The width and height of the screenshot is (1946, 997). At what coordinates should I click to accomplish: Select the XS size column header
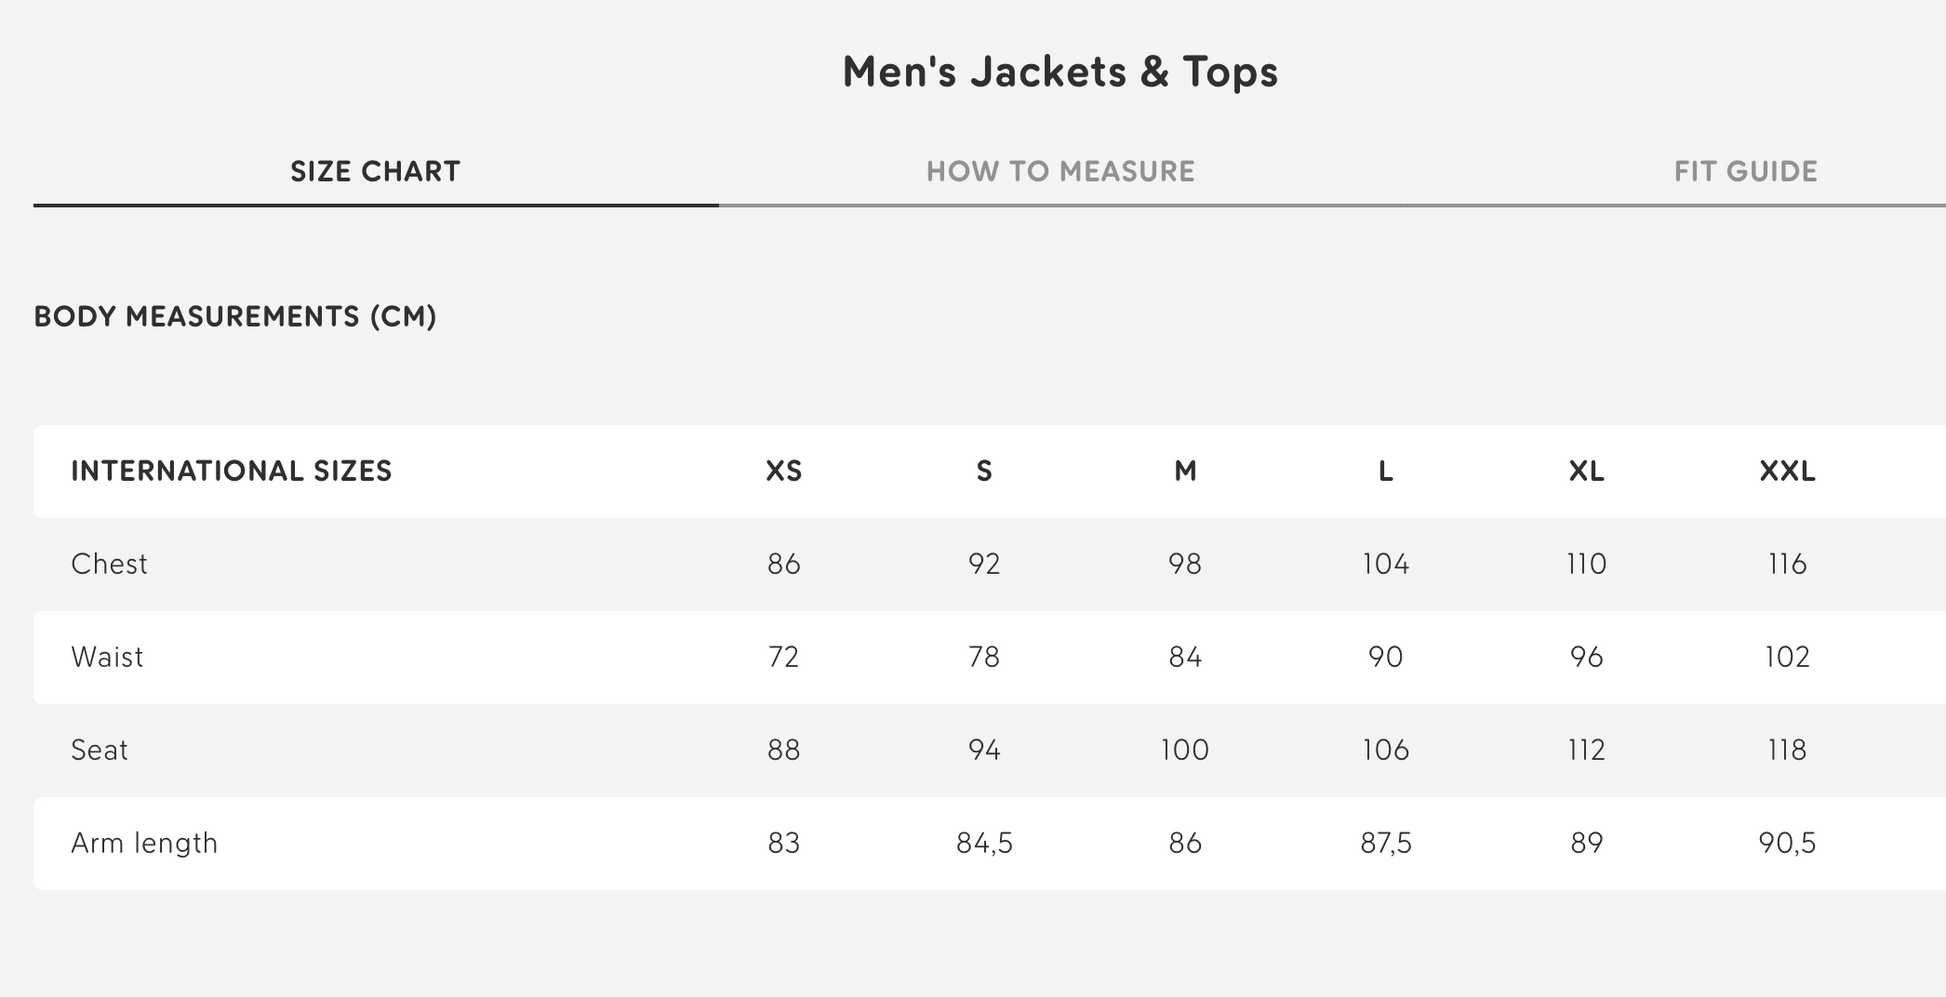point(784,471)
